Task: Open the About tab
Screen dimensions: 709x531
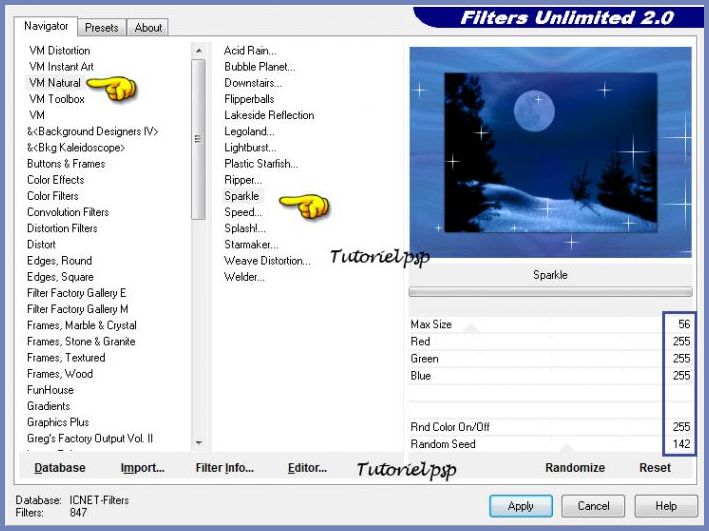Action: point(148,28)
